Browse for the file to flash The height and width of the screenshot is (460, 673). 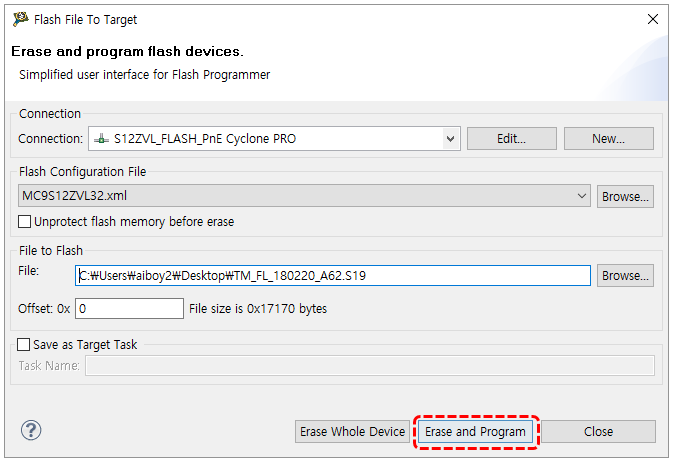626,275
